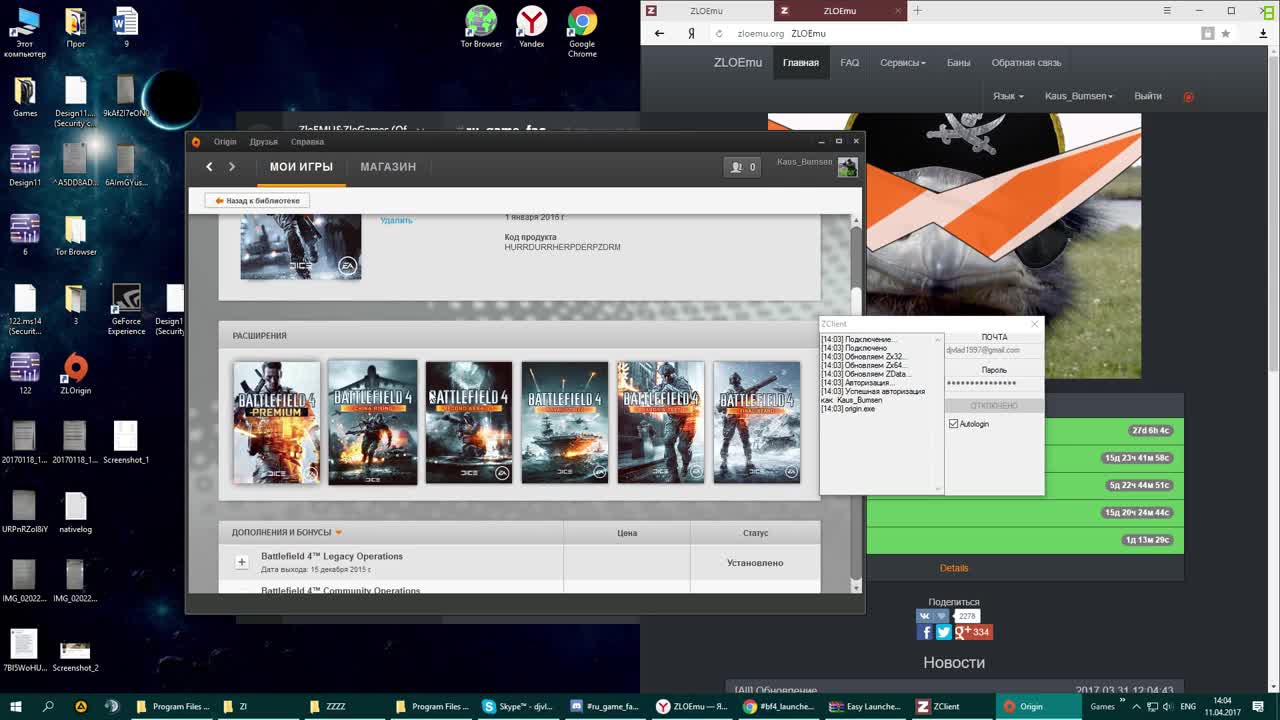Screen dimensions: 1280x720
Task: Click the password field in ZClient
Action: (993, 383)
